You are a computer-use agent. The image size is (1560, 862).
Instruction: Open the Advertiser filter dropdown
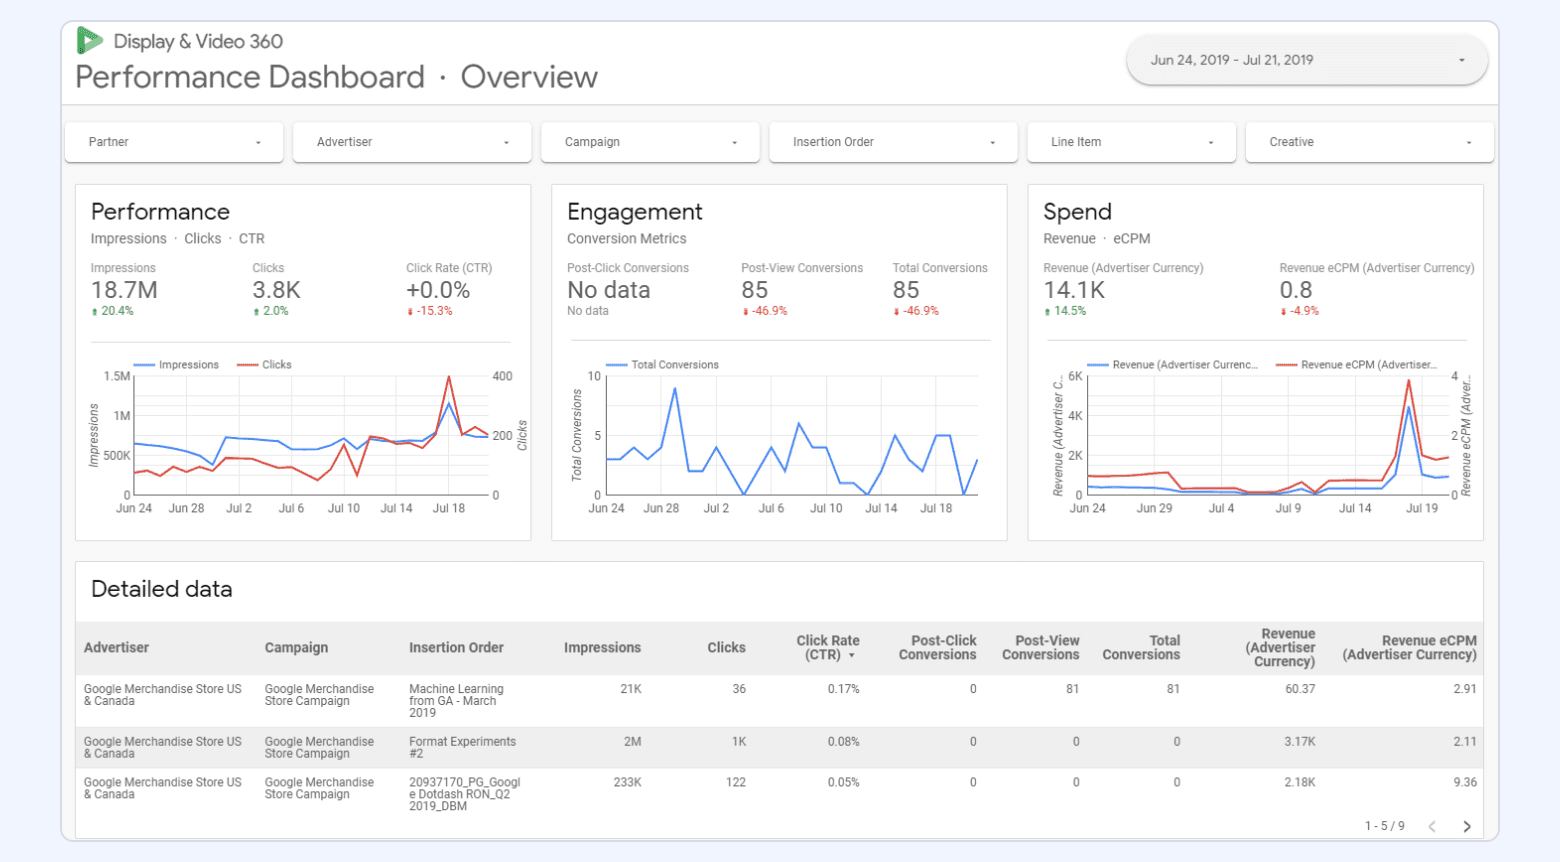[411, 141]
